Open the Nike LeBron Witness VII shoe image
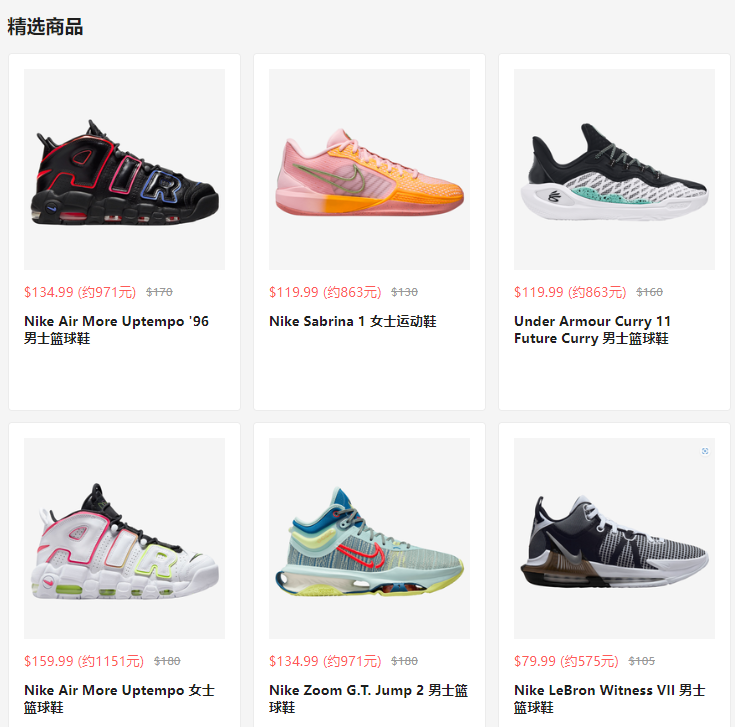Viewport: 735px width, 727px height. 614,538
